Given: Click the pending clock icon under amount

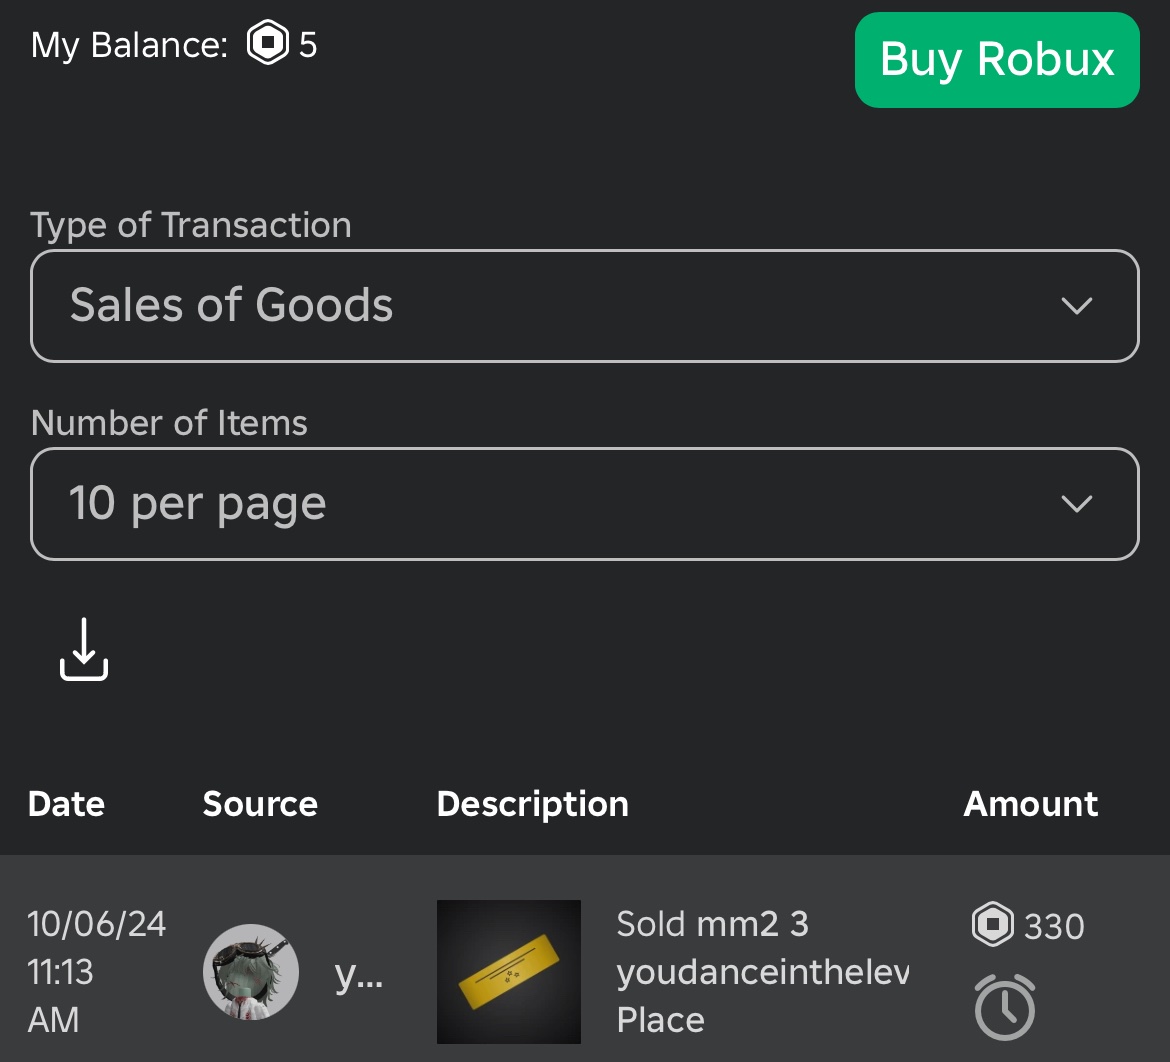Looking at the screenshot, I should pos(1004,1007).
